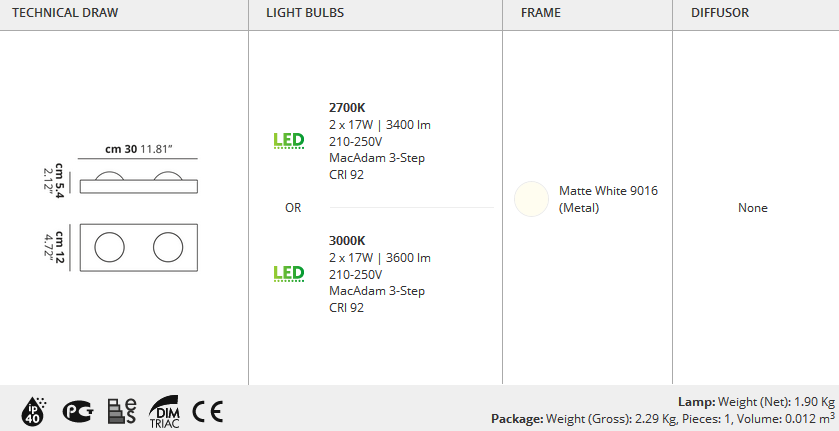Click the LED icon beside 3000K
839x431 pixels.
[288, 273]
